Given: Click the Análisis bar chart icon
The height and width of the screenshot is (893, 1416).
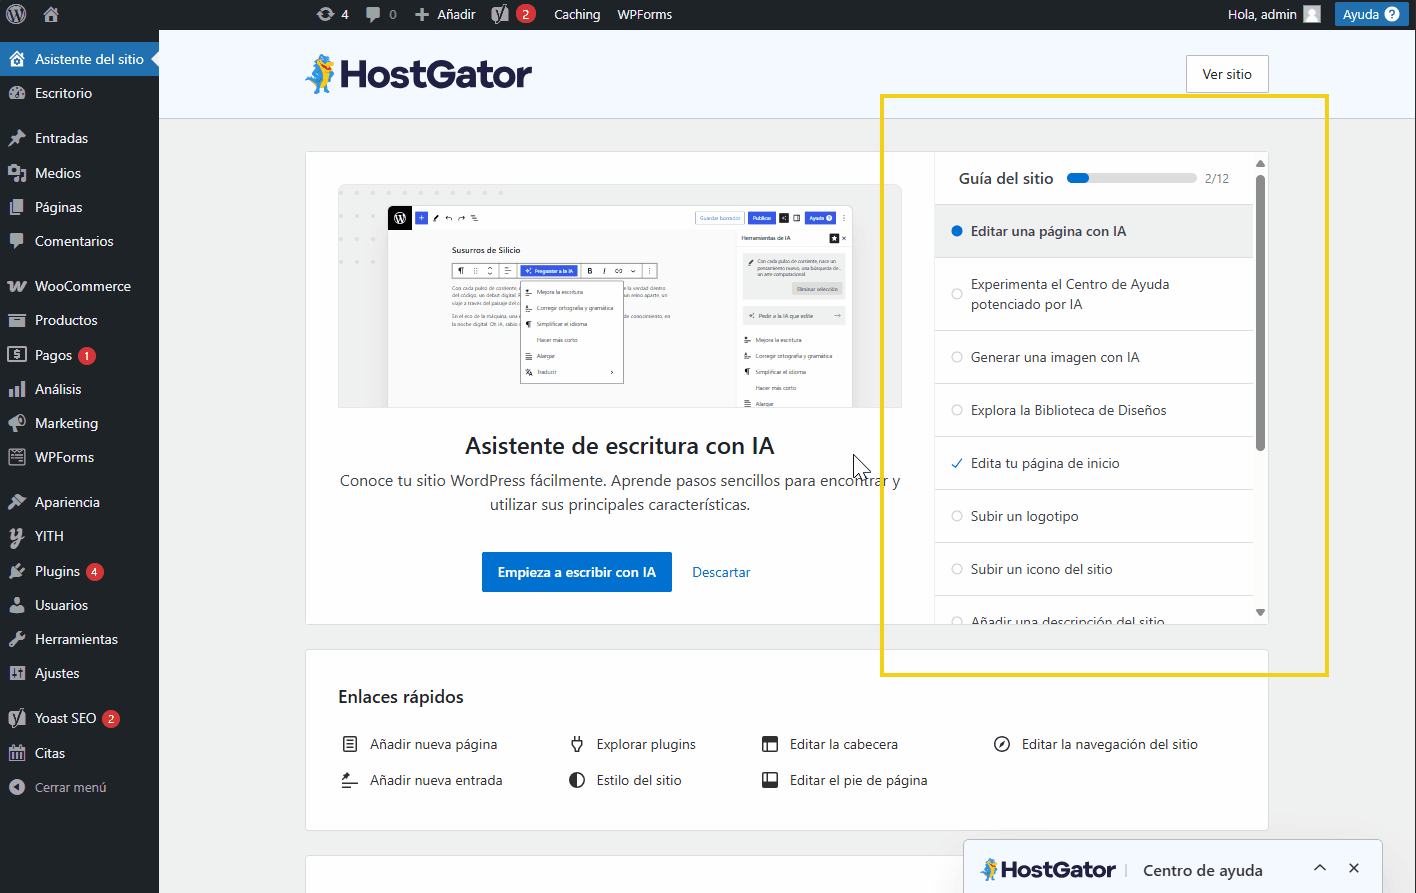Looking at the screenshot, I should coord(17,389).
